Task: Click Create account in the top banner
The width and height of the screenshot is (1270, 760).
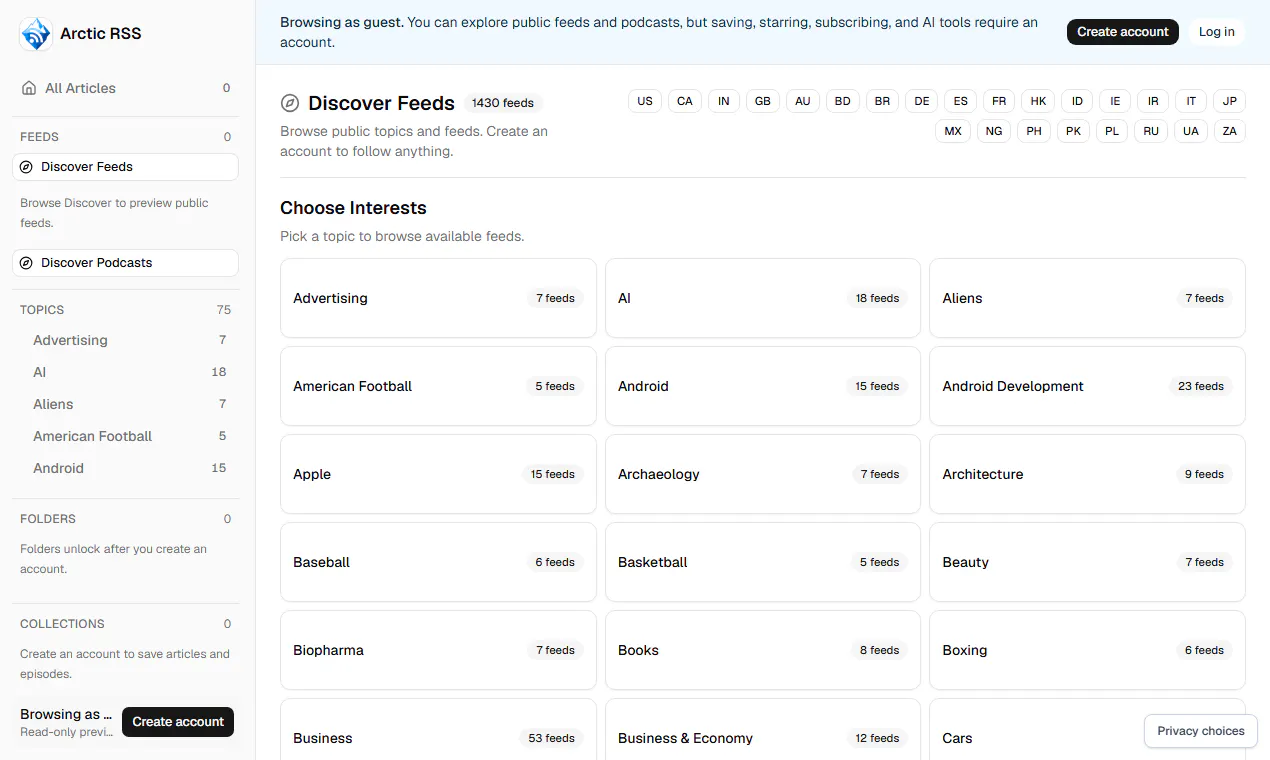Action: pyautogui.click(x=1123, y=32)
